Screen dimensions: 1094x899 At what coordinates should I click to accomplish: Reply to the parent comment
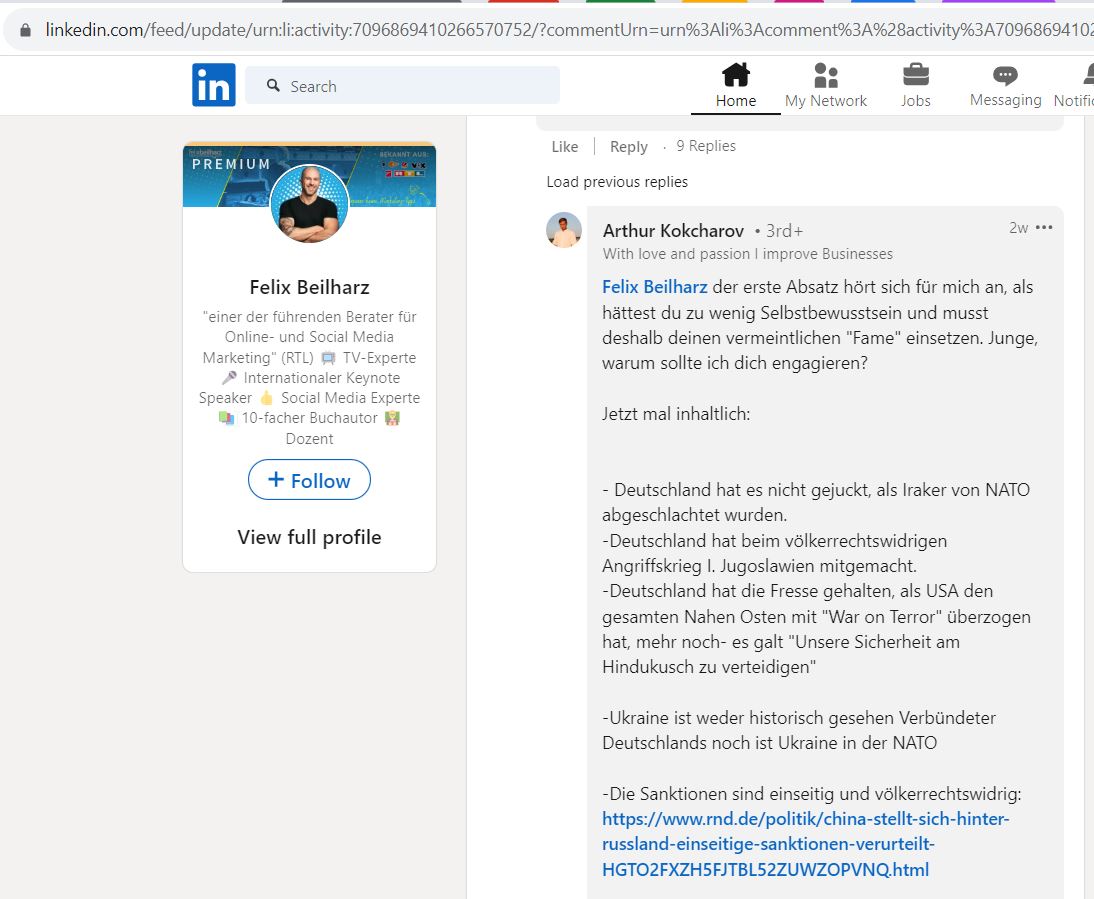(629, 146)
